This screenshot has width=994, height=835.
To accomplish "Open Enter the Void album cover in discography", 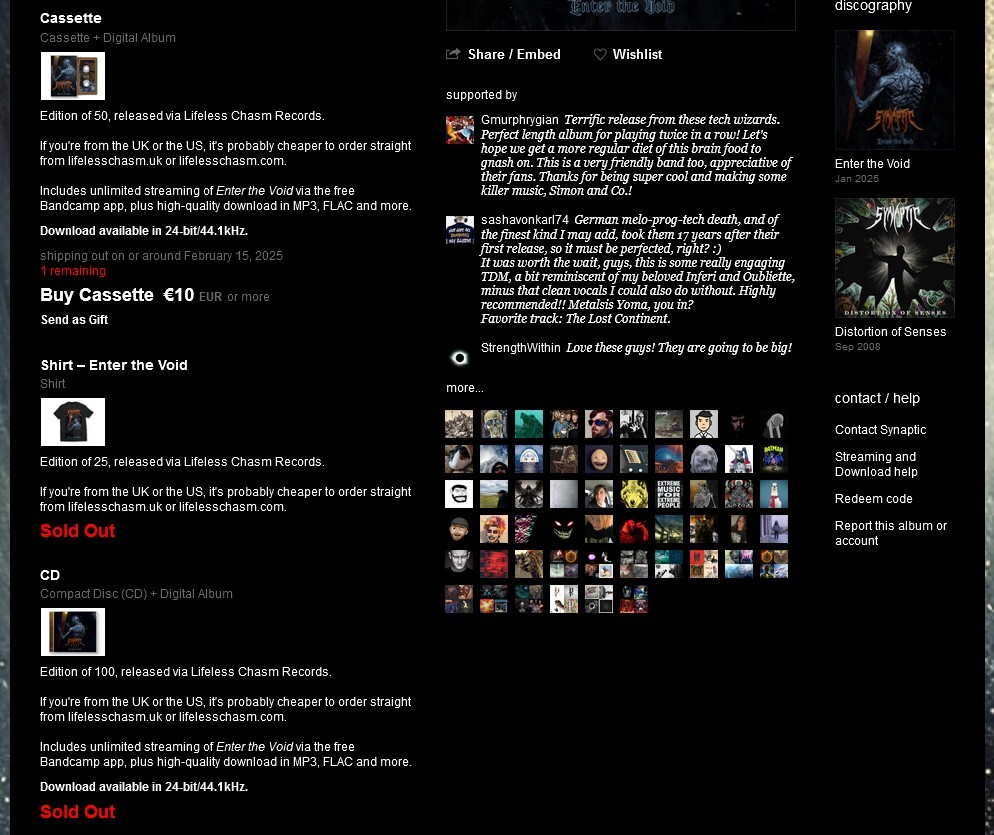I will pyautogui.click(x=894, y=90).
